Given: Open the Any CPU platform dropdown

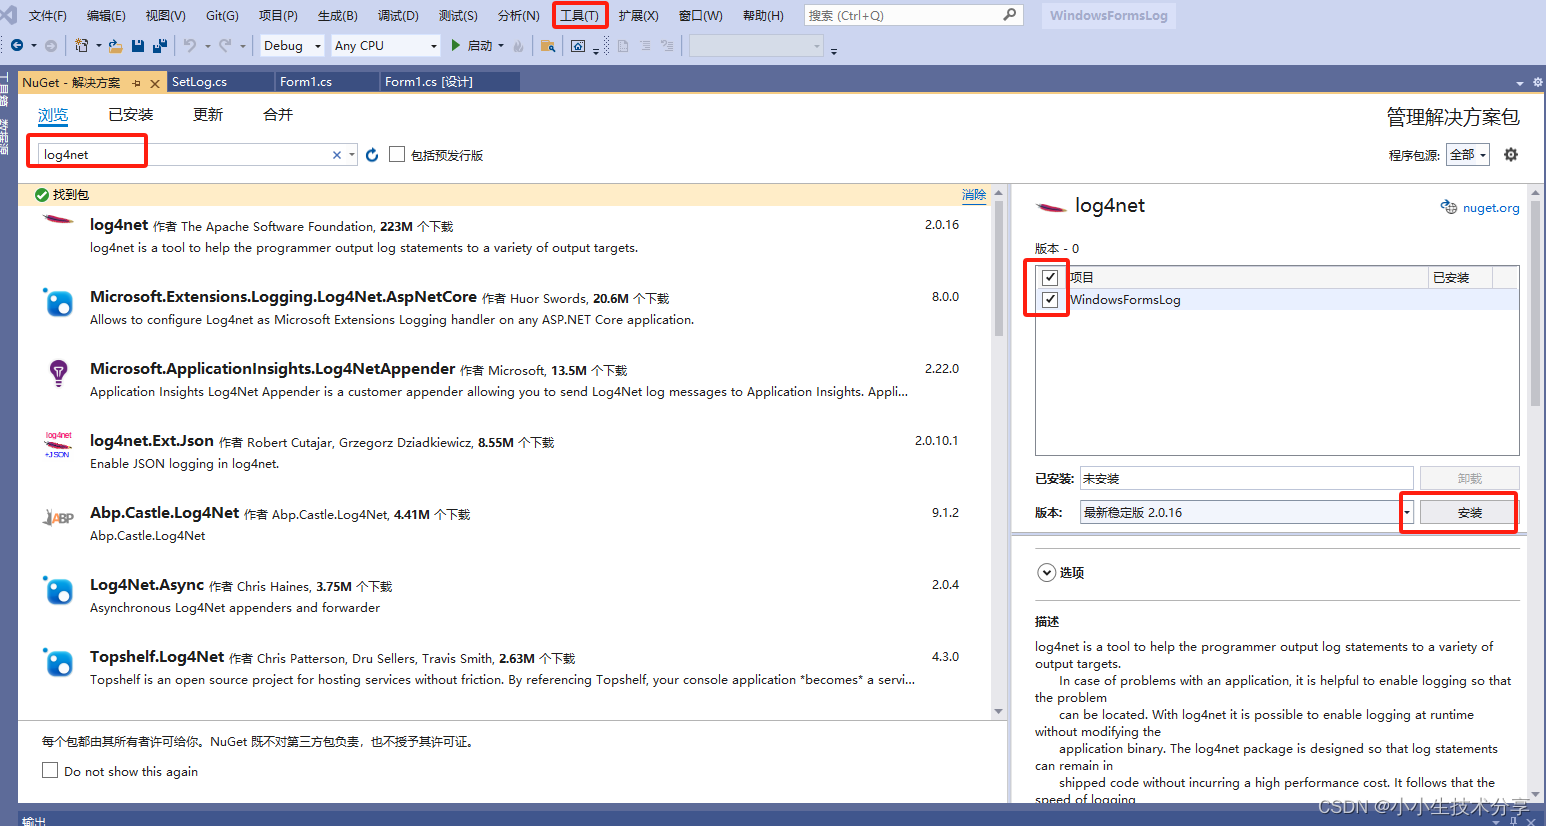Looking at the screenshot, I should tap(386, 45).
